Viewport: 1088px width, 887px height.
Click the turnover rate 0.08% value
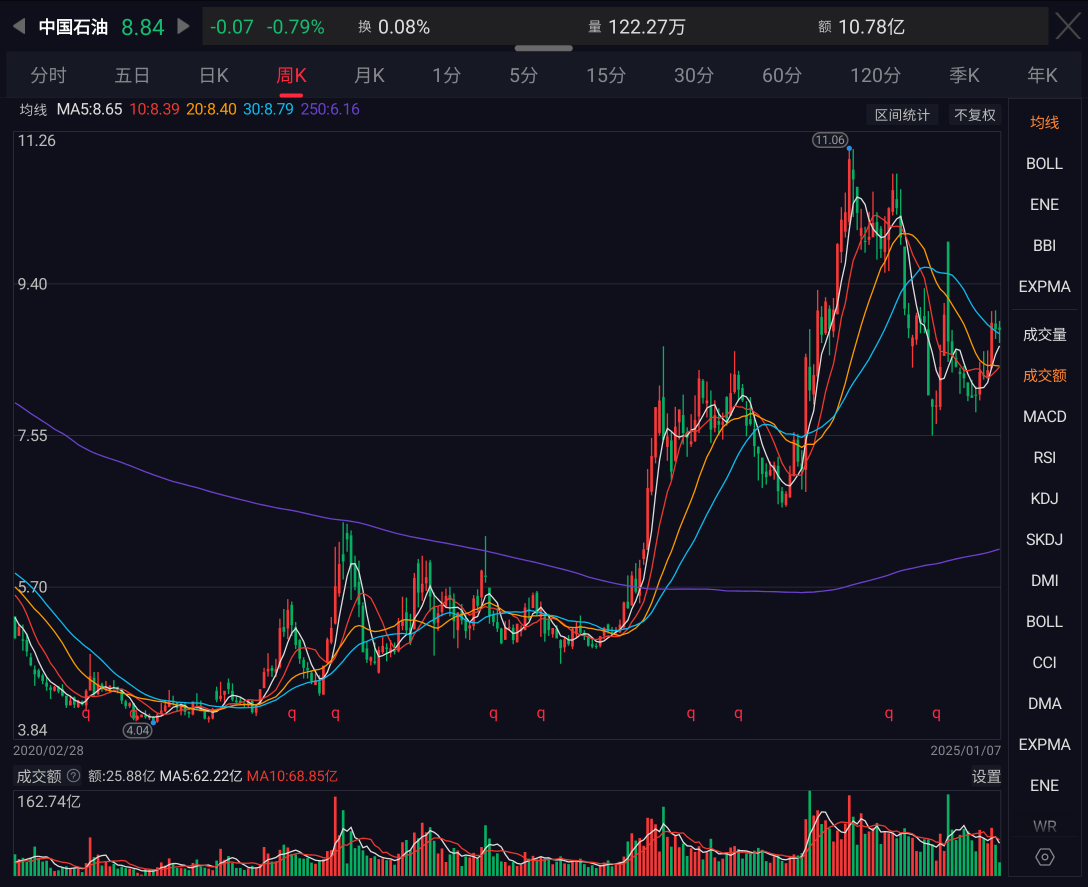click(x=404, y=27)
